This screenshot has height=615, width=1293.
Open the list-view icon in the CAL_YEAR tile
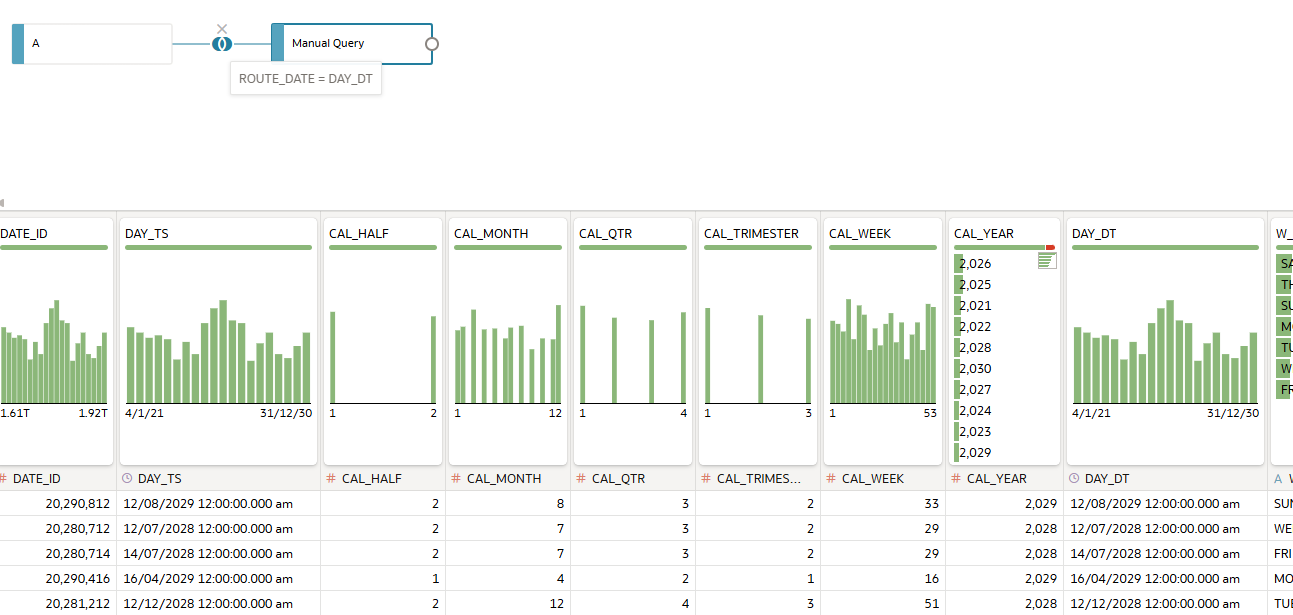tap(1047, 261)
